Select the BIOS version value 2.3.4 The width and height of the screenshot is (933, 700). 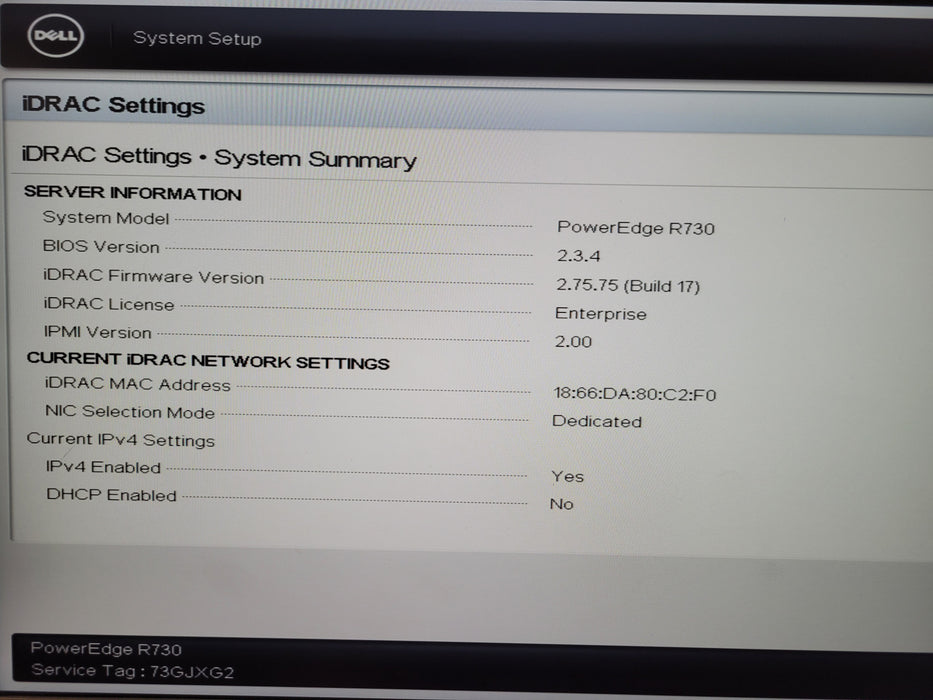578,256
